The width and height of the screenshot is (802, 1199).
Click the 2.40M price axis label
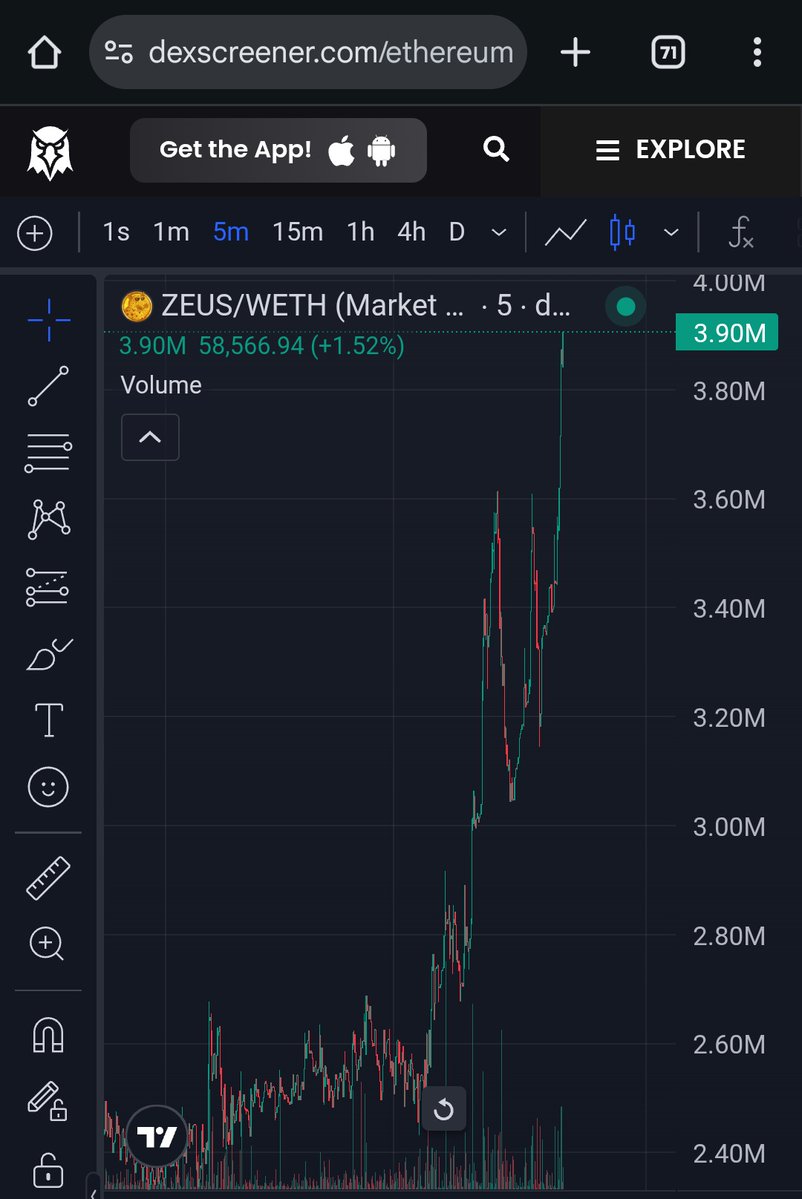pos(729,1154)
